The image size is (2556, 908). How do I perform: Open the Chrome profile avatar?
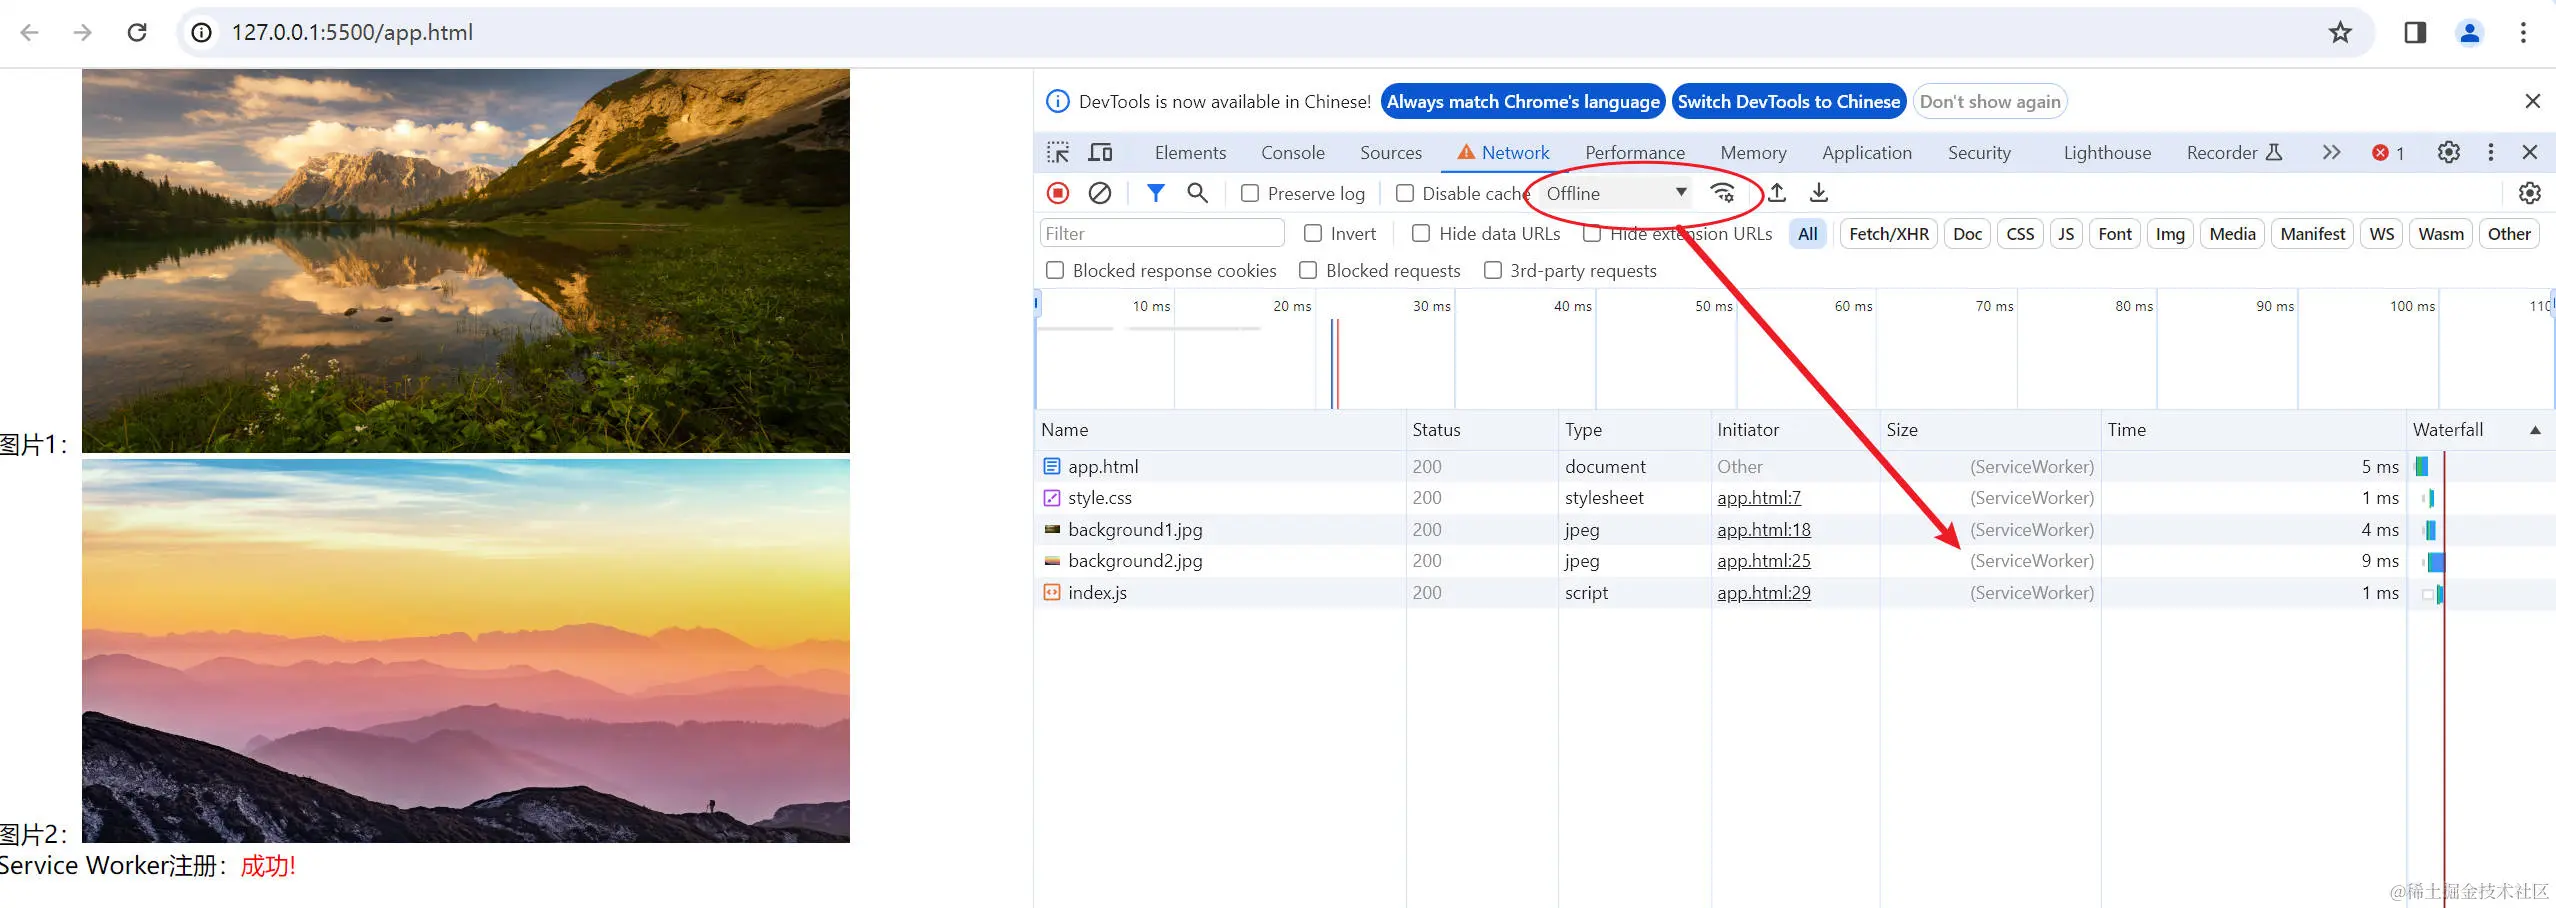[2469, 33]
